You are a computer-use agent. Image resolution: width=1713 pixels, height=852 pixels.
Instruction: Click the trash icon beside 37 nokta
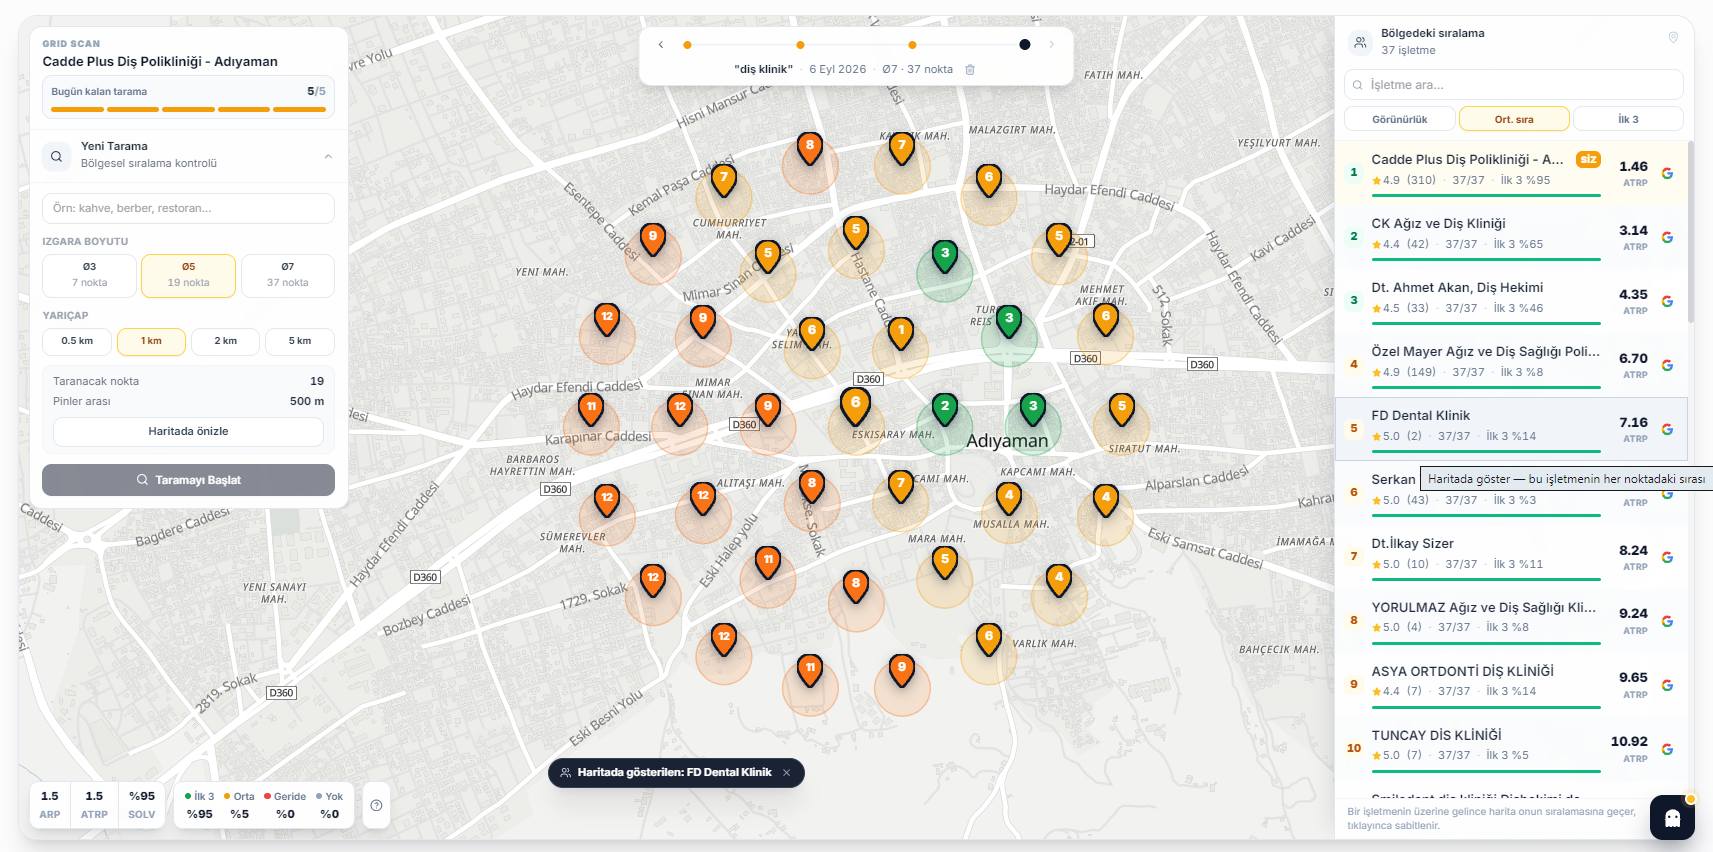click(x=969, y=70)
